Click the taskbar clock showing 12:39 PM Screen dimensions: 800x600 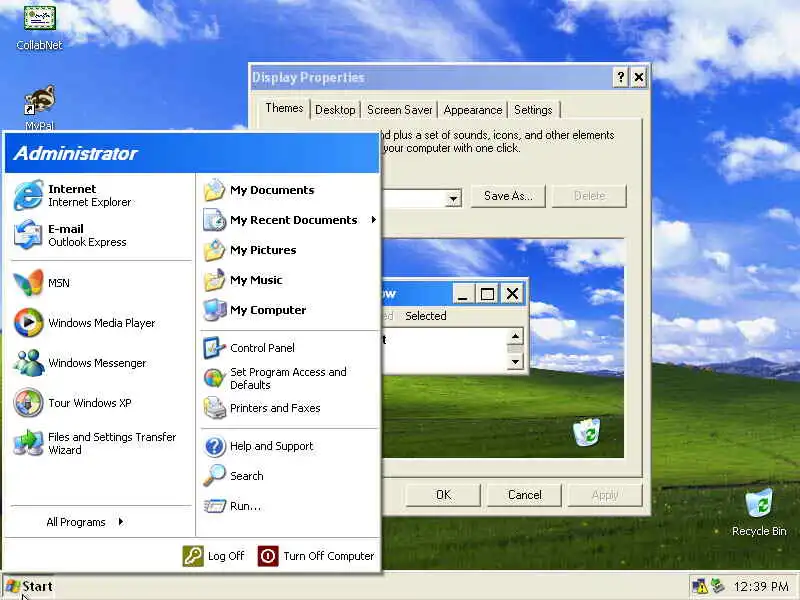point(761,587)
